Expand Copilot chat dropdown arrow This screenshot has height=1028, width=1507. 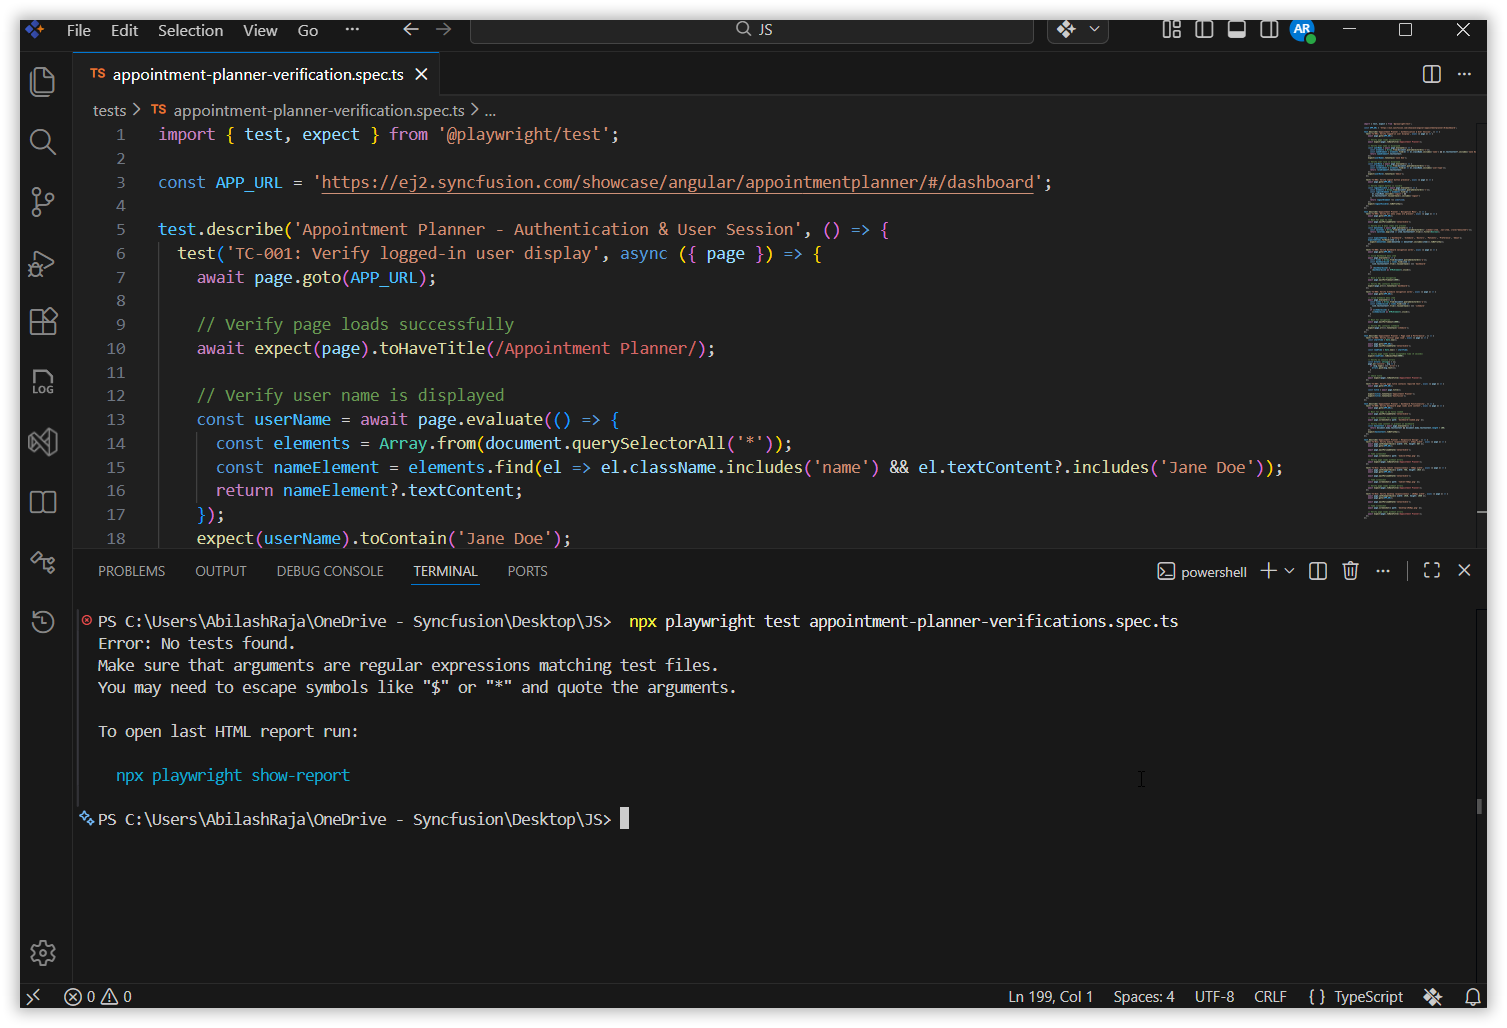pos(1095,29)
